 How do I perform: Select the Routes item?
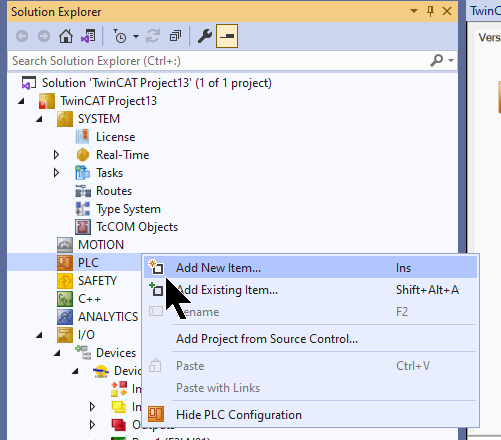(114, 191)
